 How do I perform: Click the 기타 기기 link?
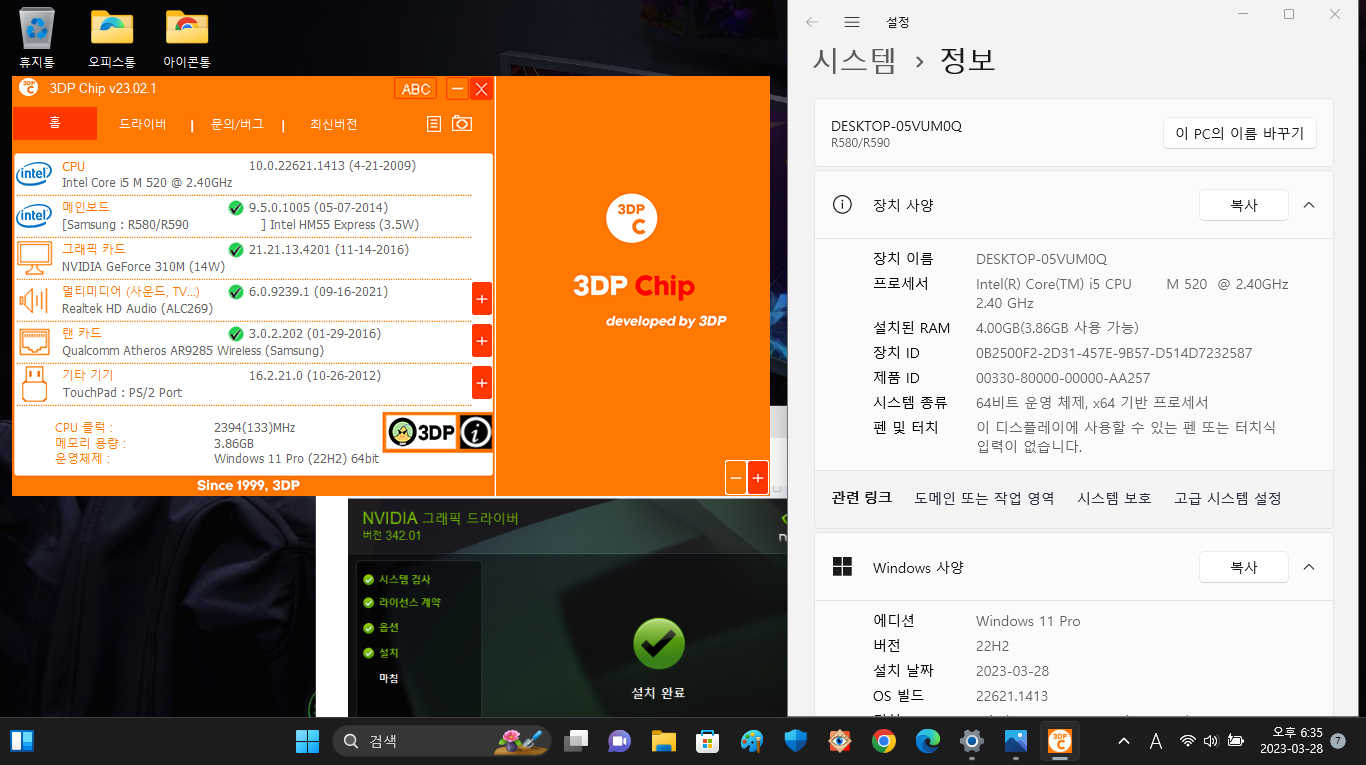pos(87,376)
